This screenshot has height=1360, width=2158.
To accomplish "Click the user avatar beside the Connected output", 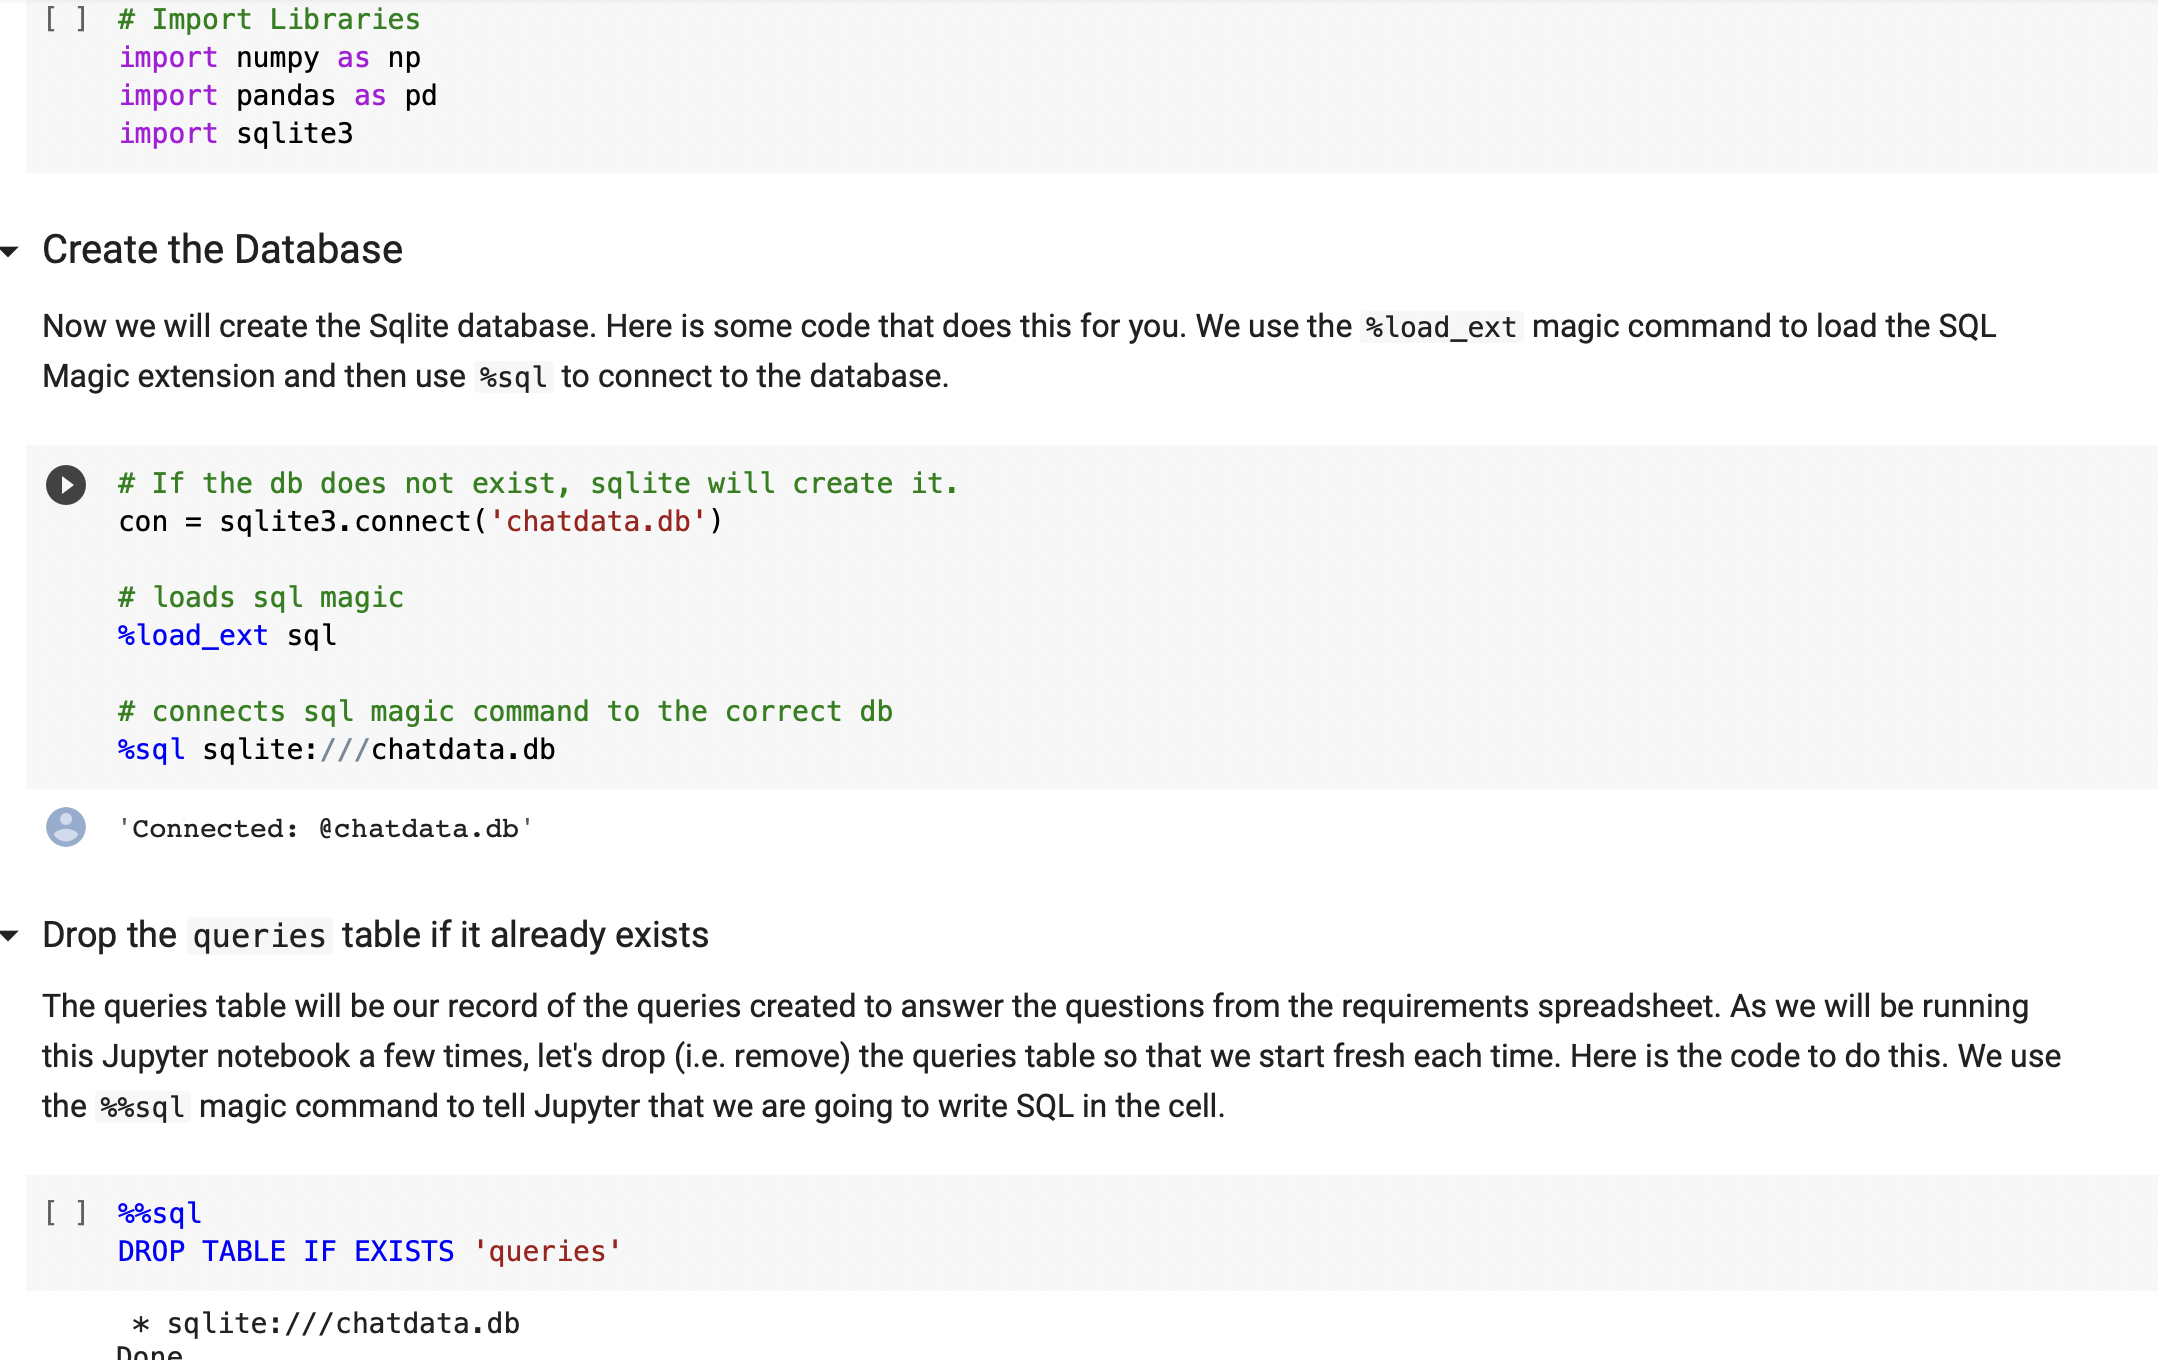I will click(x=65, y=827).
